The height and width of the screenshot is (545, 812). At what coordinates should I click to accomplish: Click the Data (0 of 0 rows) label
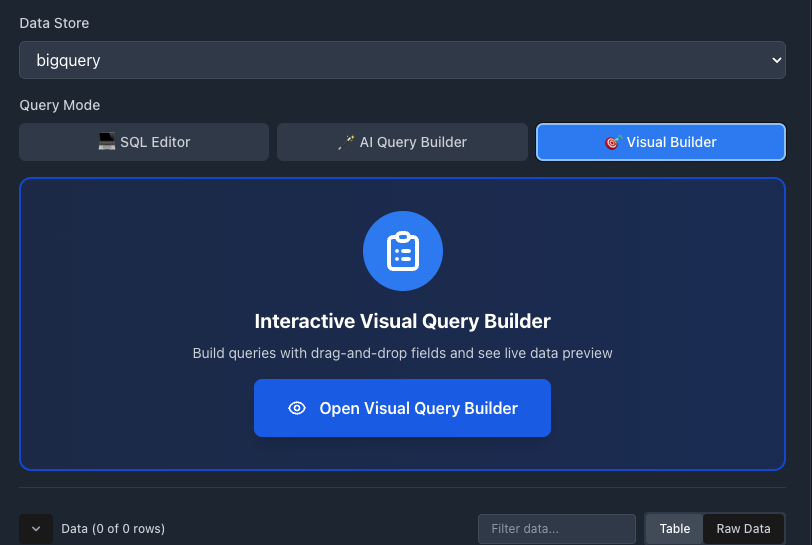[x=113, y=528]
